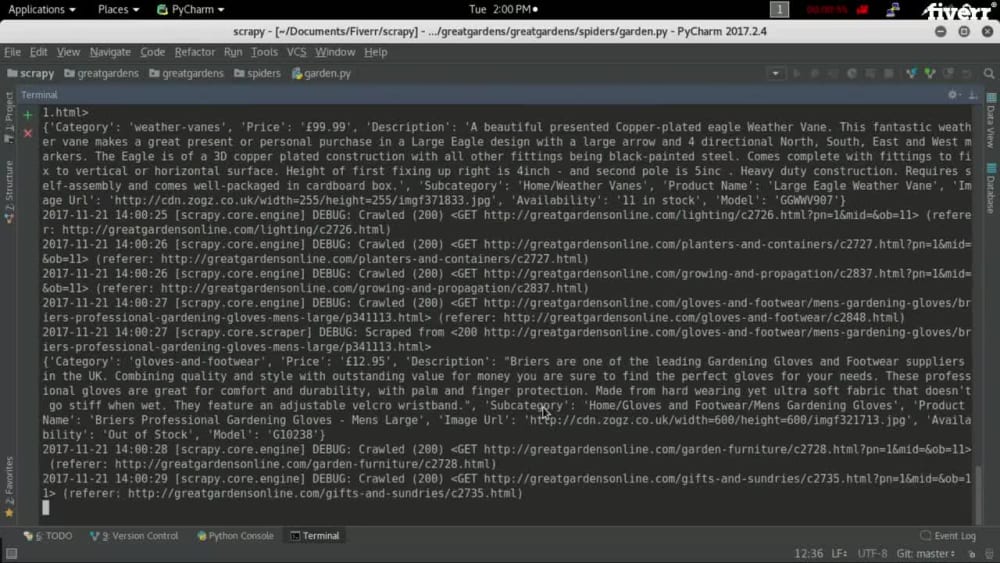
Task: Open the line separator LF selector
Action: [839, 553]
